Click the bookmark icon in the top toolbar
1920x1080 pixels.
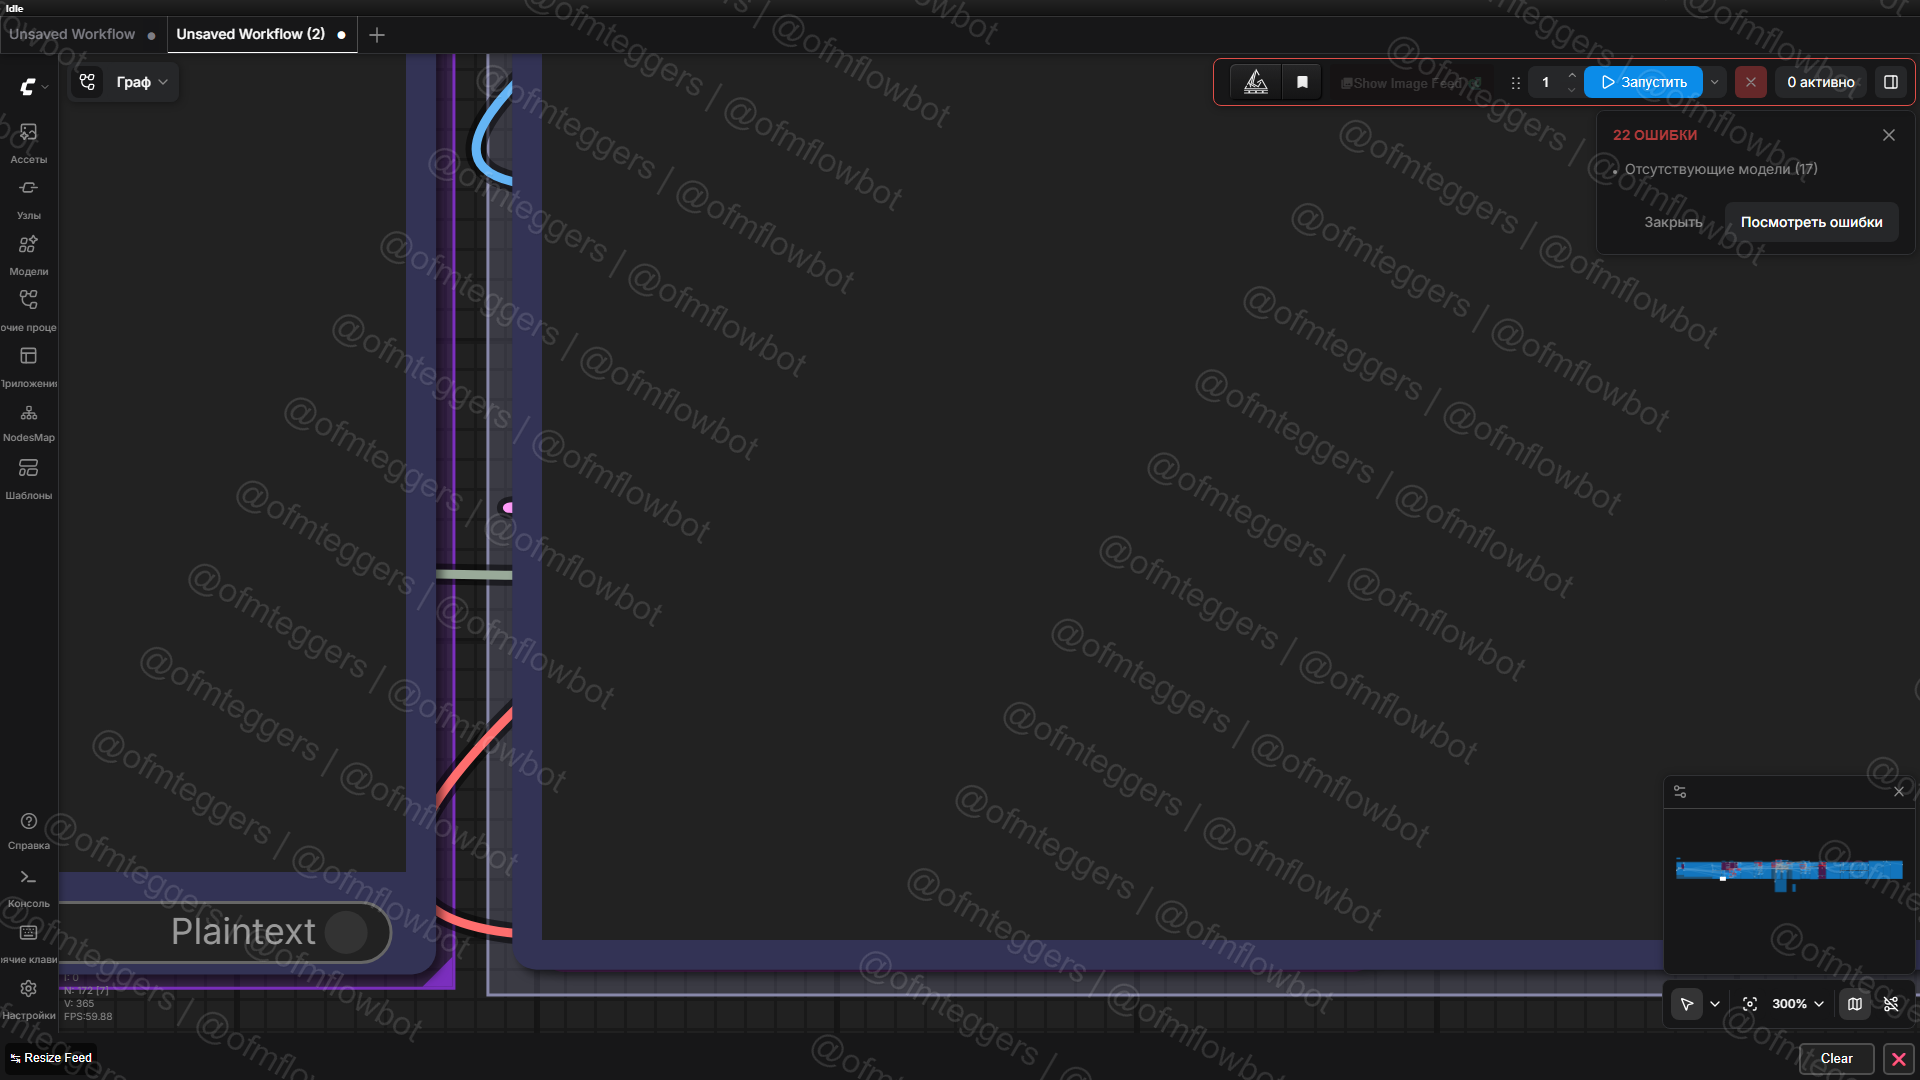[1302, 82]
